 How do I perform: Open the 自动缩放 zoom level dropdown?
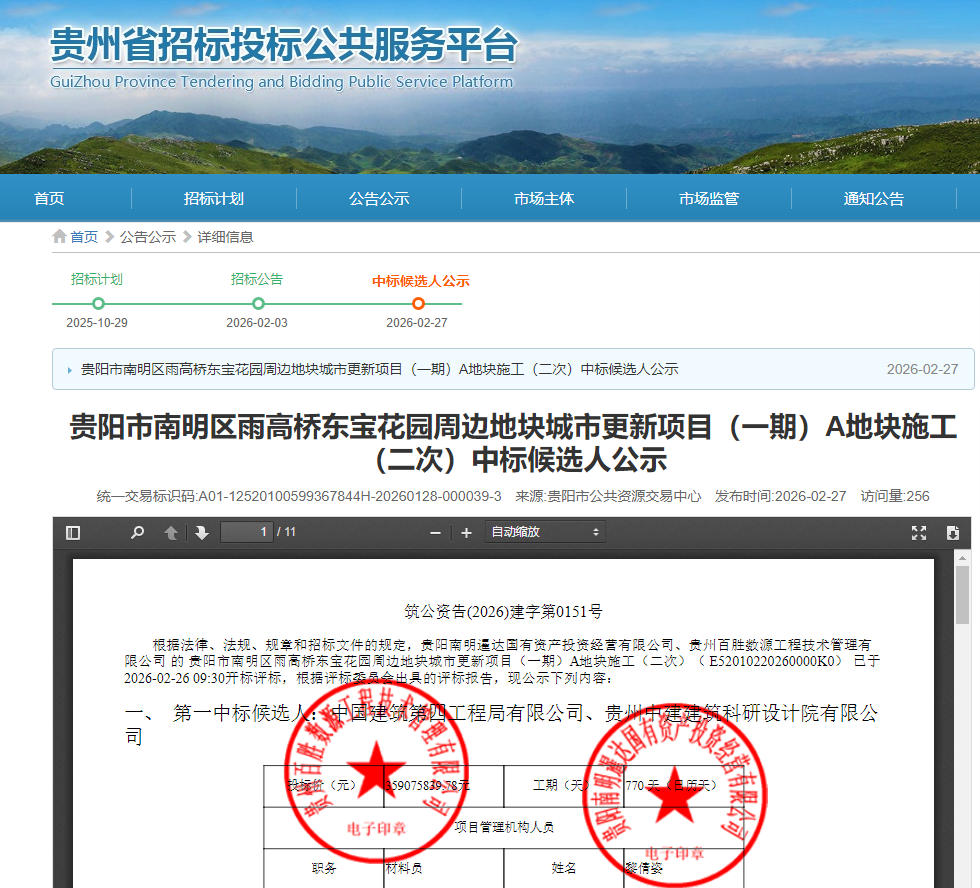tap(544, 531)
